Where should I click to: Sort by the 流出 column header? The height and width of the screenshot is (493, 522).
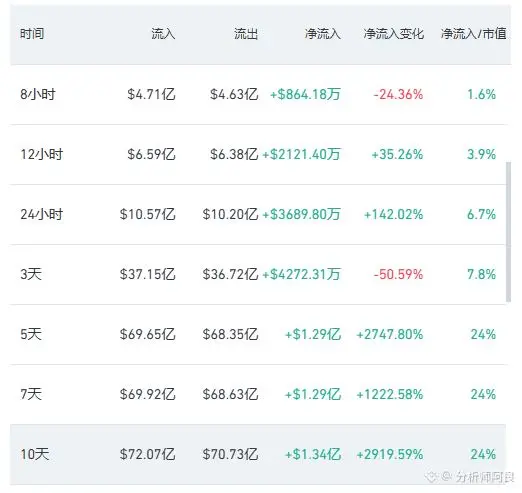pyautogui.click(x=246, y=34)
